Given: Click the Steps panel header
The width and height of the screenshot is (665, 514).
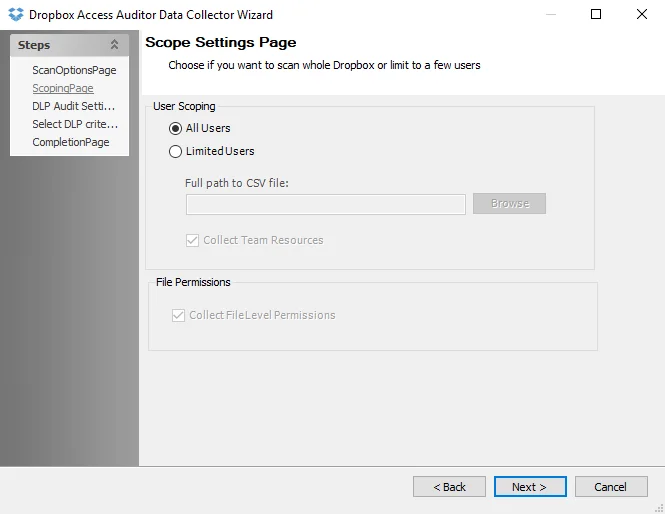Looking at the screenshot, I should [70, 45].
